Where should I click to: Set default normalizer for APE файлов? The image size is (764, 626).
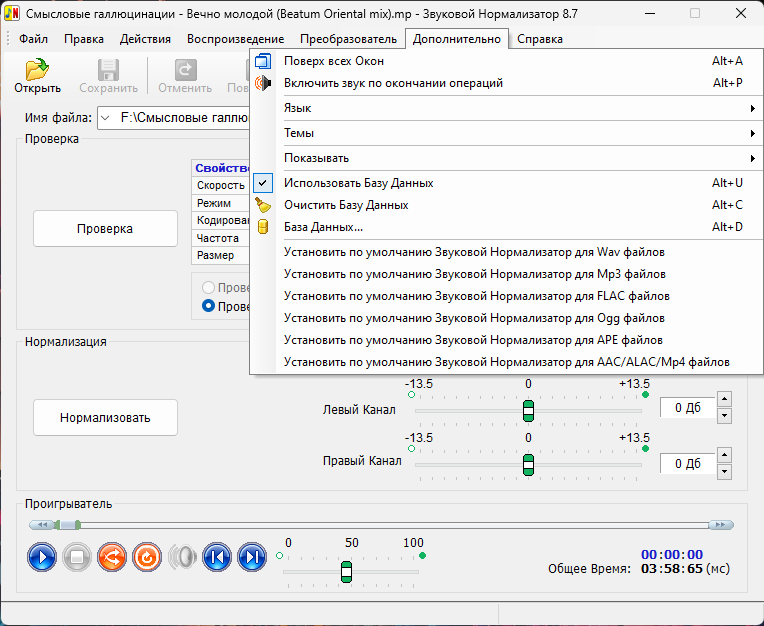(507, 340)
